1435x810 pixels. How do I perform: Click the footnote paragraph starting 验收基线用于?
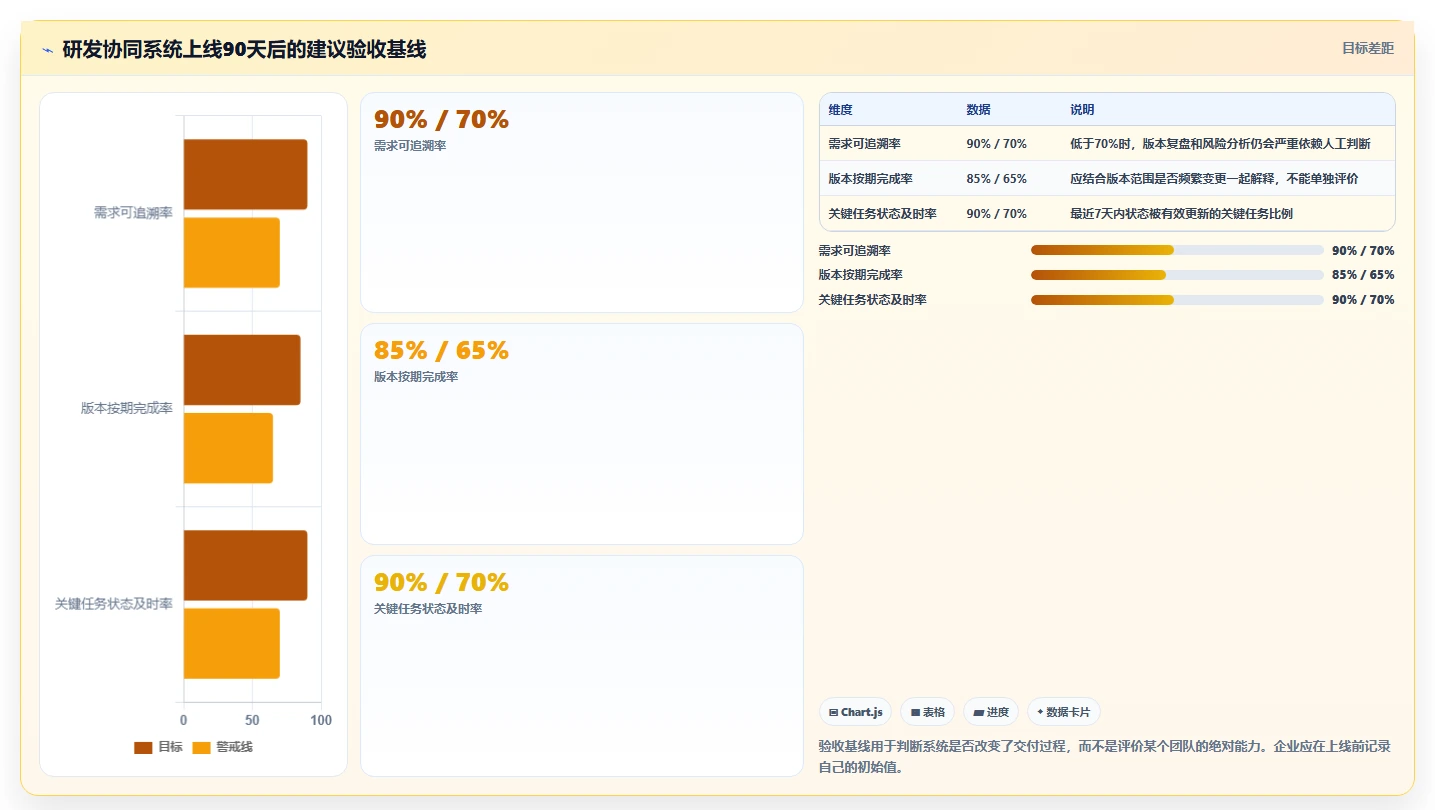[1105, 757]
